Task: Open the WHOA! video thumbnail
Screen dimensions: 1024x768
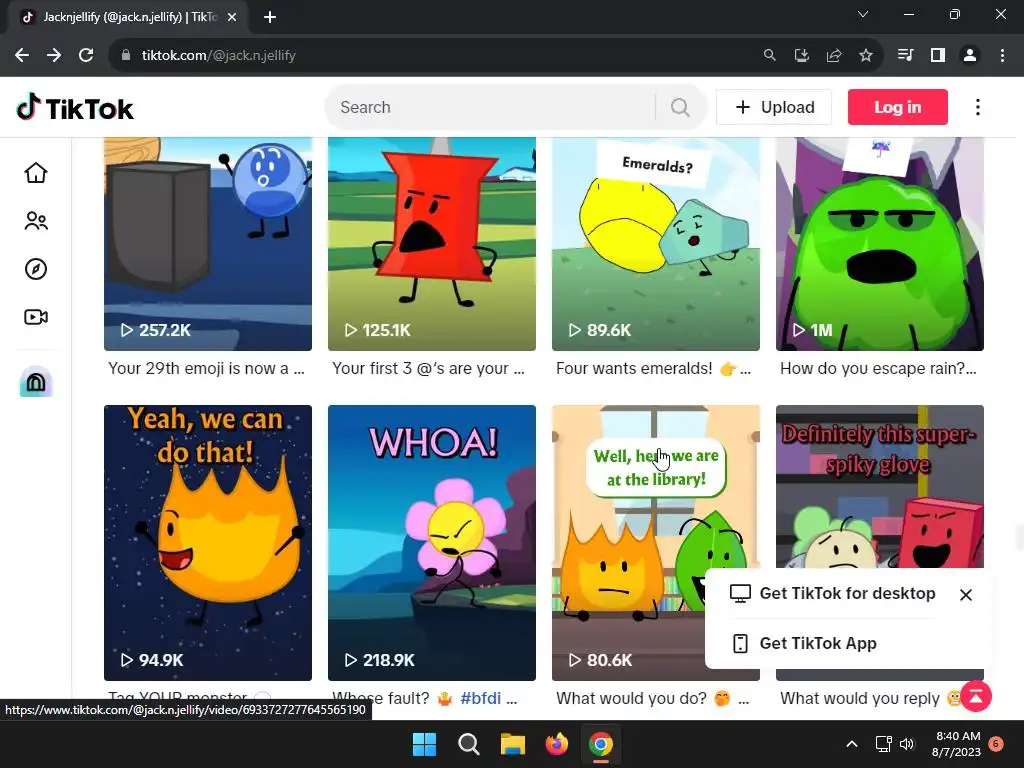Action: (432, 543)
